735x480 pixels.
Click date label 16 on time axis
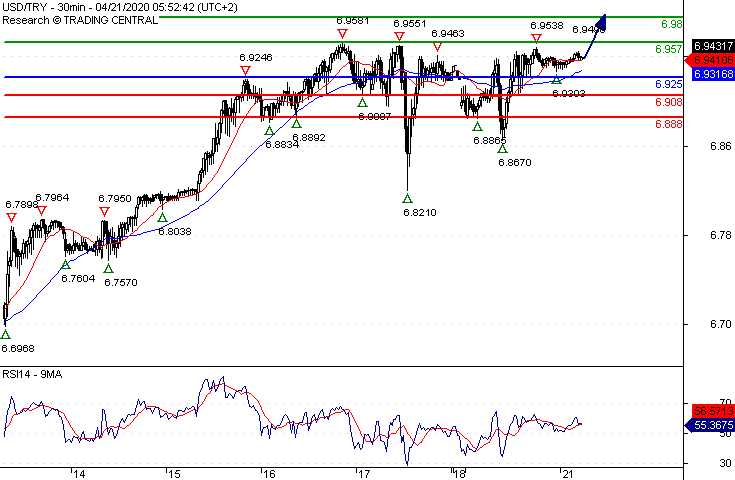click(269, 474)
